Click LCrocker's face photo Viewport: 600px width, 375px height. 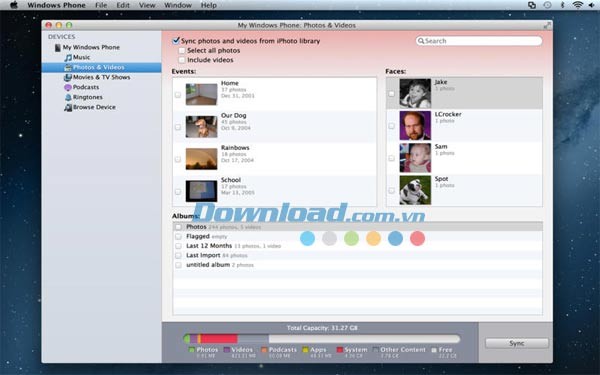tap(415, 126)
